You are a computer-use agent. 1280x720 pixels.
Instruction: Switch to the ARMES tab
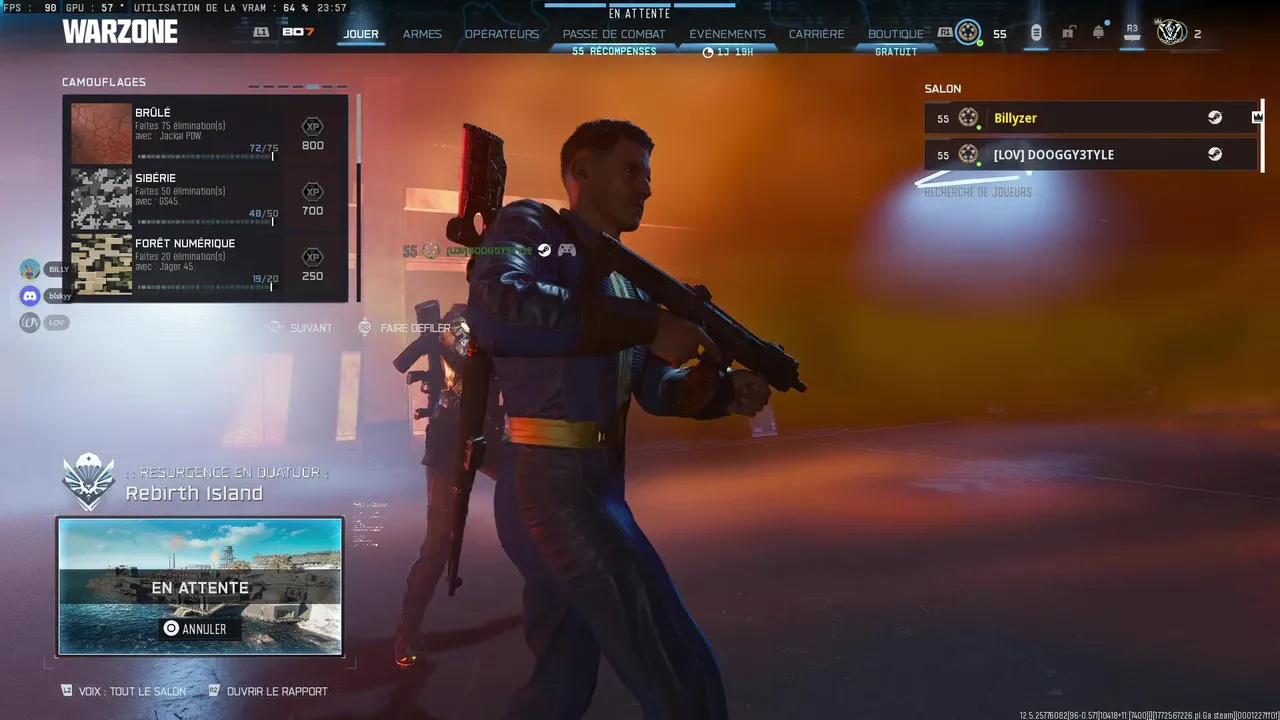(x=422, y=34)
